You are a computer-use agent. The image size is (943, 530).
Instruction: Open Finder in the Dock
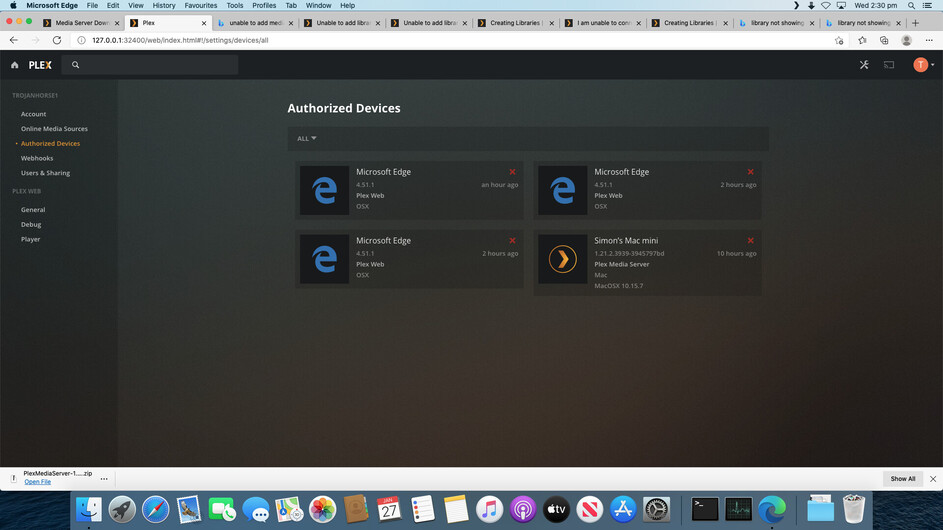pyautogui.click(x=88, y=510)
